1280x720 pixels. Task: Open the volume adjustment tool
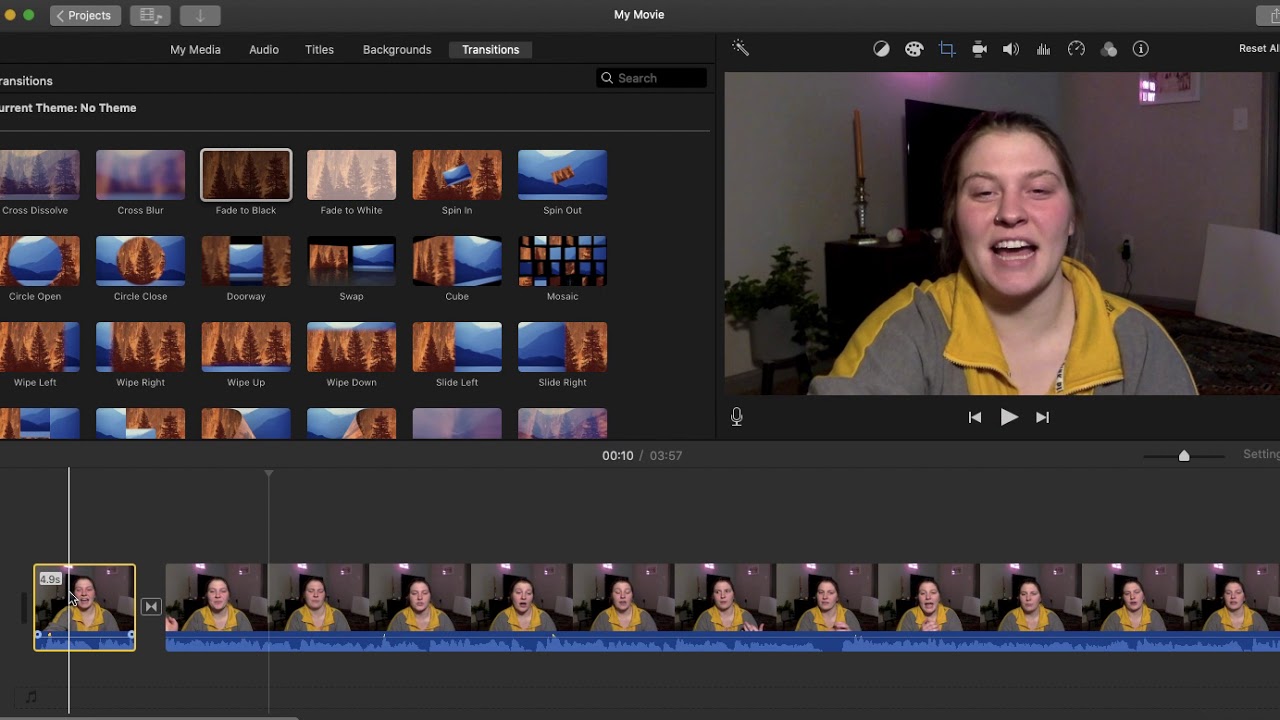pos(1011,49)
